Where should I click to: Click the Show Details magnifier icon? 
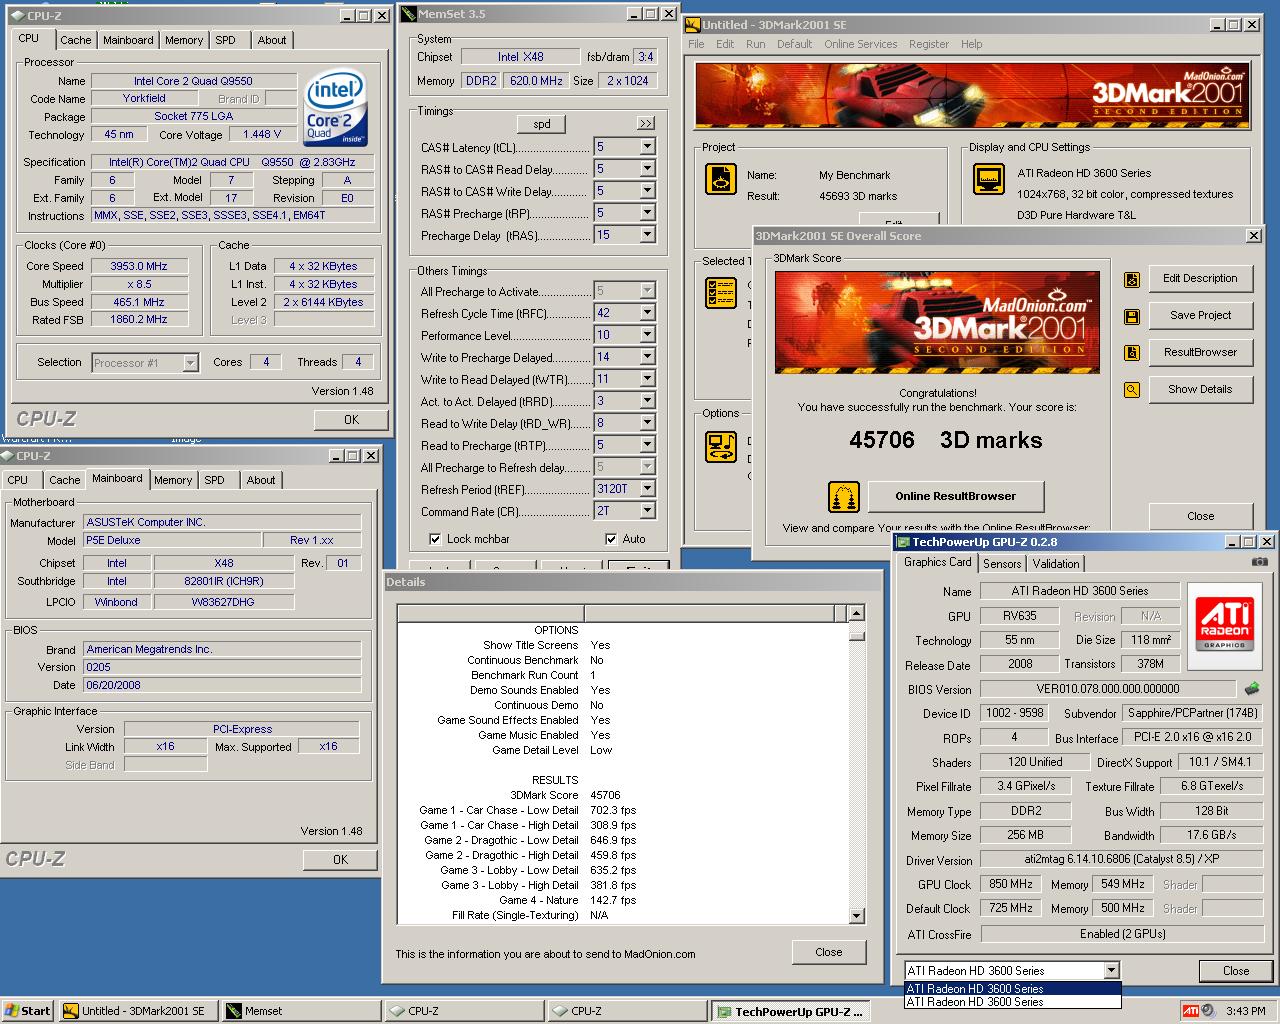pos(1132,390)
